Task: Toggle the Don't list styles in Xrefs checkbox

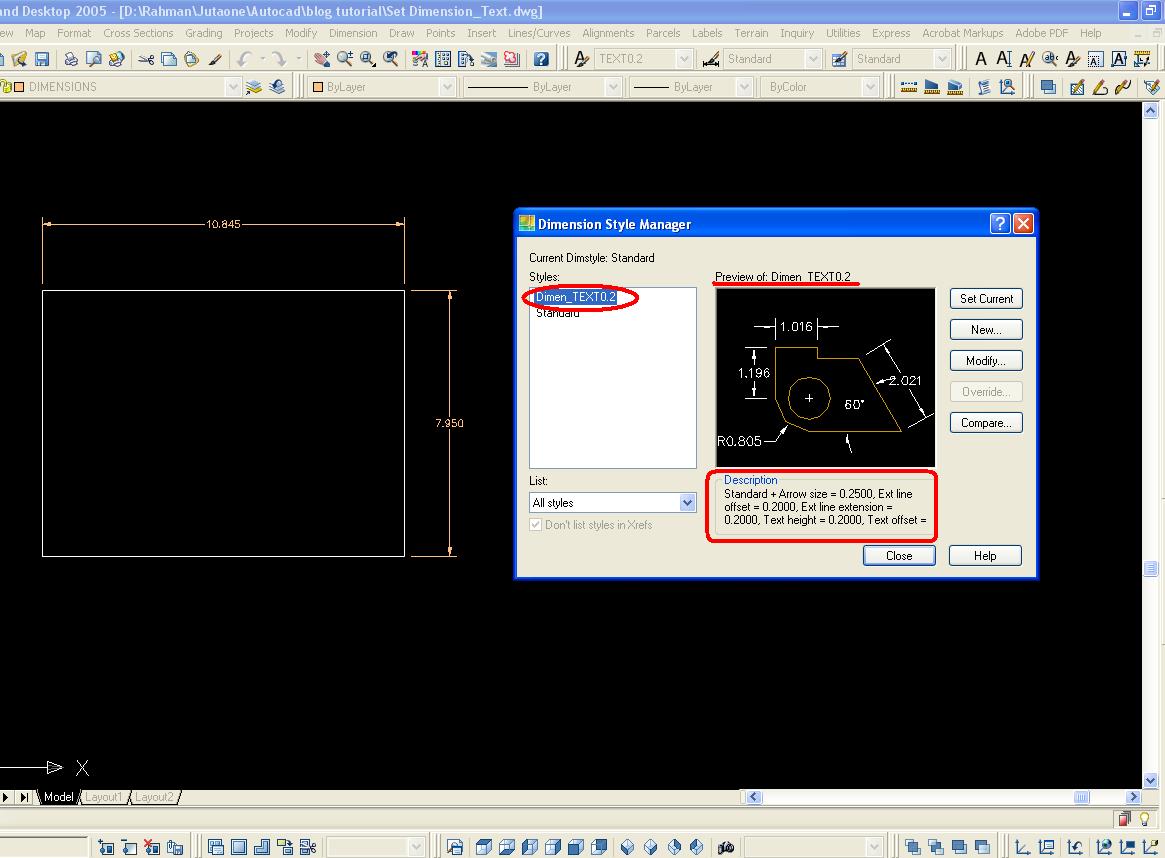Action: (537, 525)
